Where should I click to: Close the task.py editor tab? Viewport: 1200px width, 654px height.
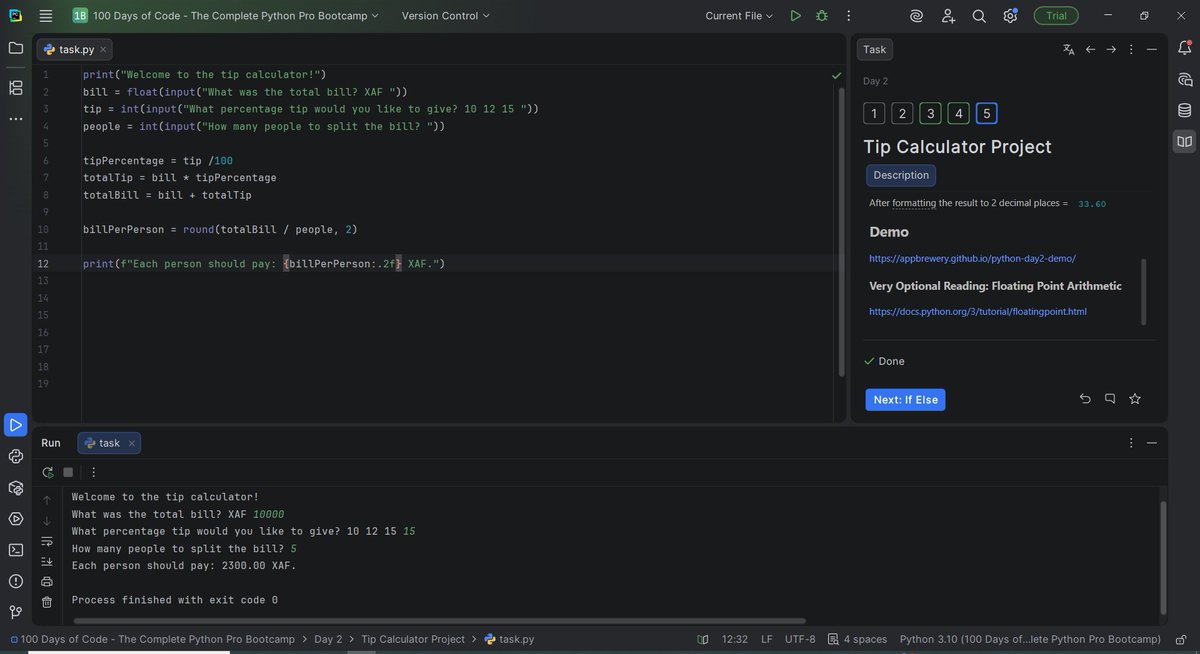(x=103, y=49)
